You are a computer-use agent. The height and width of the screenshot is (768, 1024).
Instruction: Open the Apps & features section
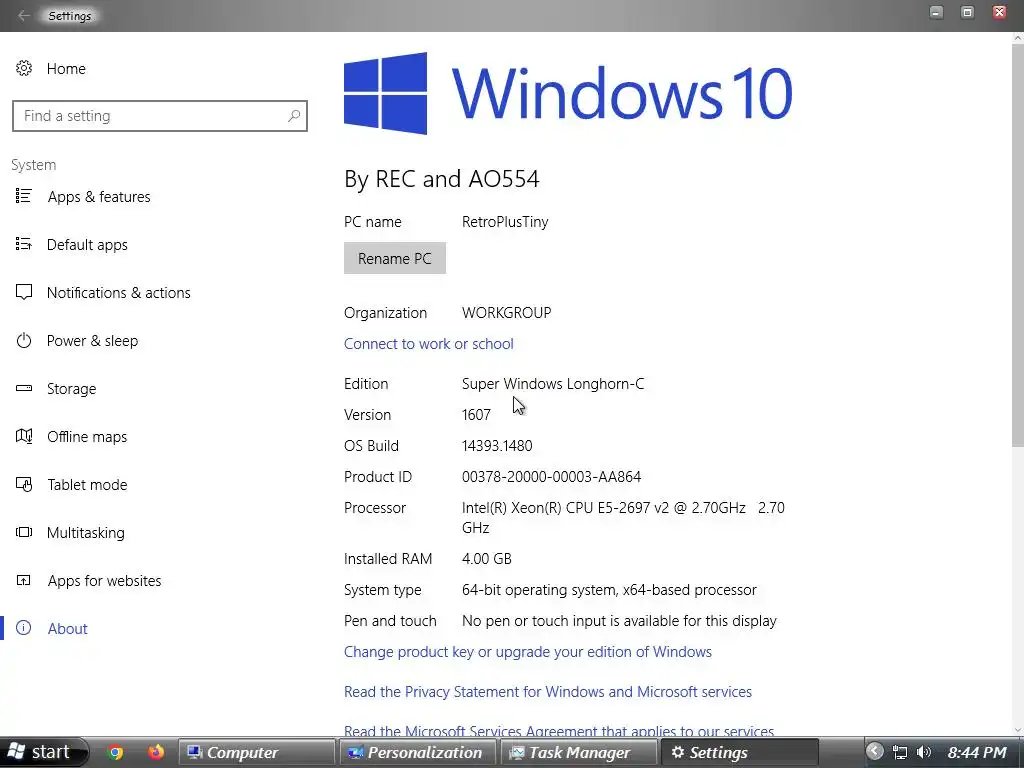coord(99,197)
